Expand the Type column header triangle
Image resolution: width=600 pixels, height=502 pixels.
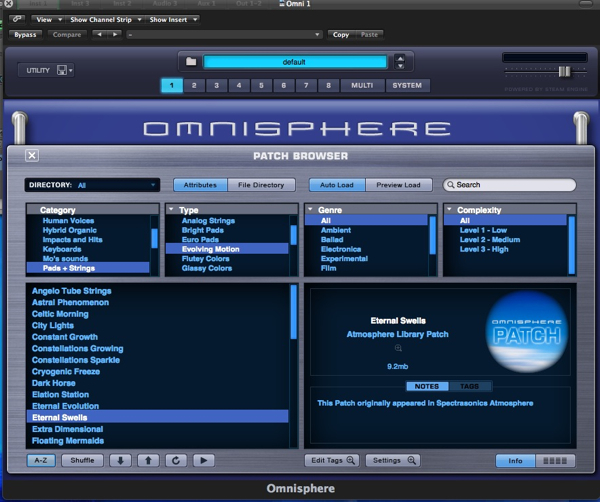171,209
